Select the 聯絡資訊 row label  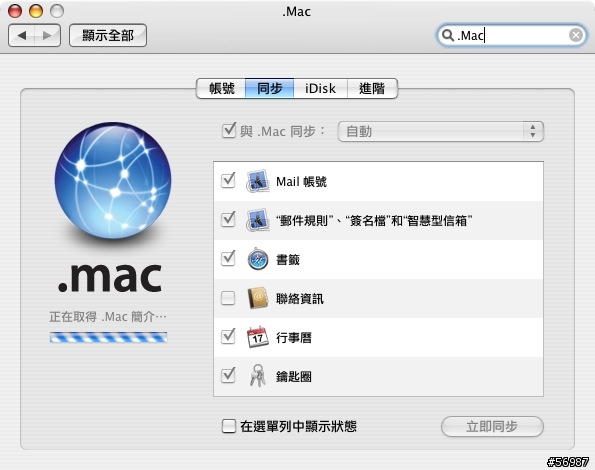tap(300, 299)
